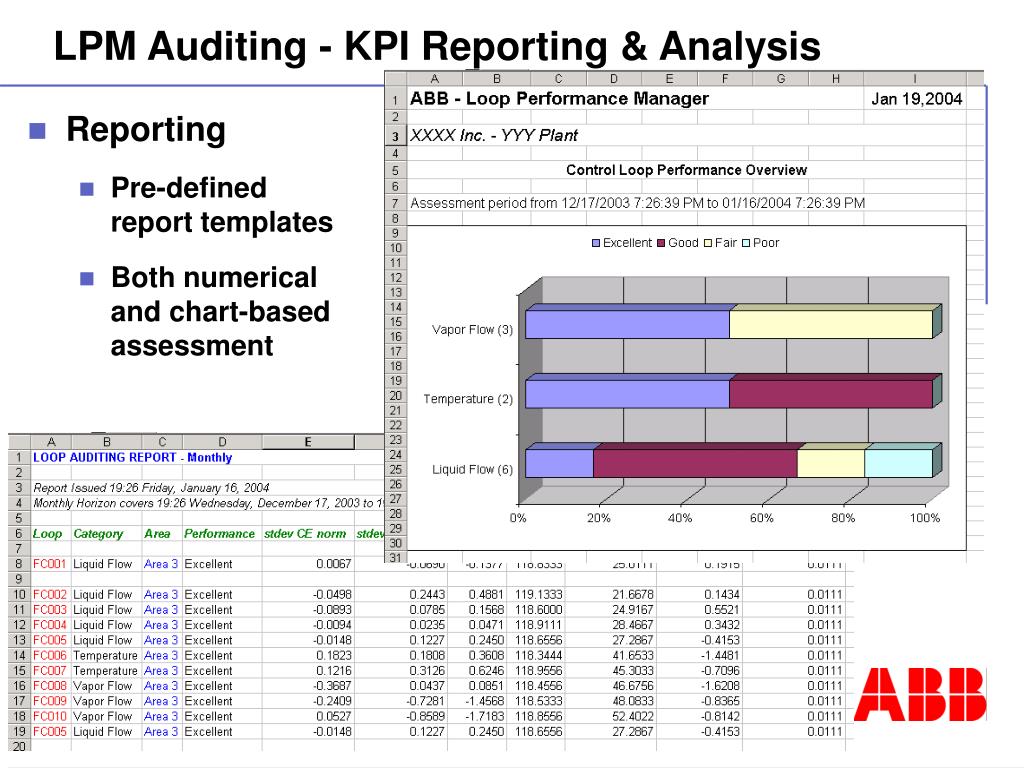Image resolution: width=1024 pixels, height=768 pixels.
Task: Click the Good segment of Liquid Flow bar
Action: click(x=696, y=464)
